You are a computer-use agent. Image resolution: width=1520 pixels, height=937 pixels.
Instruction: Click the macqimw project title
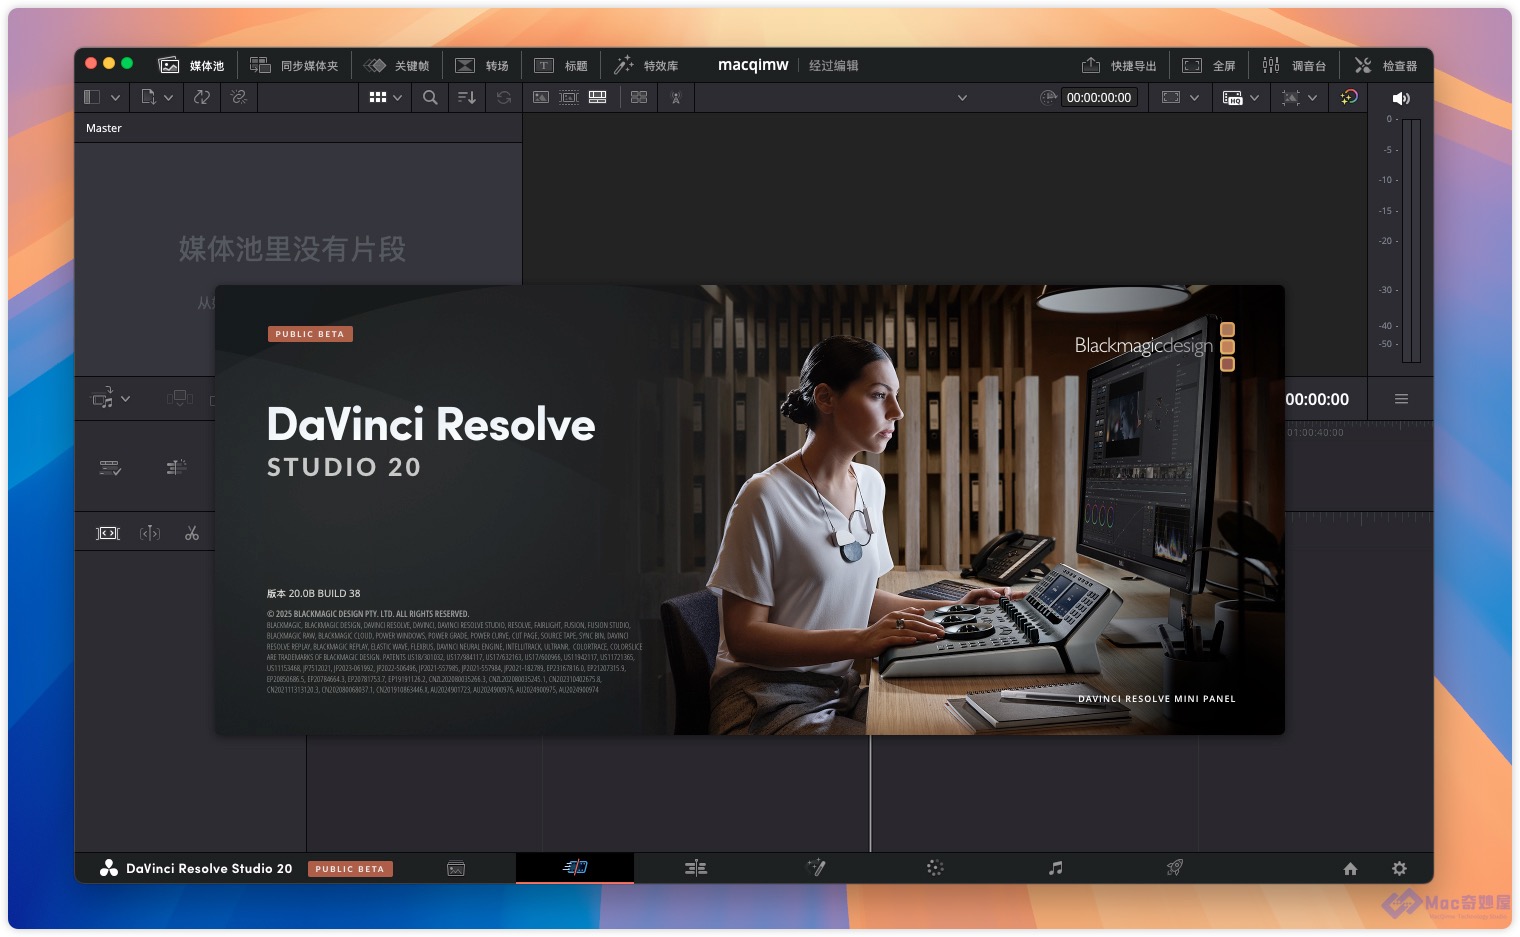tap(753, 65)
